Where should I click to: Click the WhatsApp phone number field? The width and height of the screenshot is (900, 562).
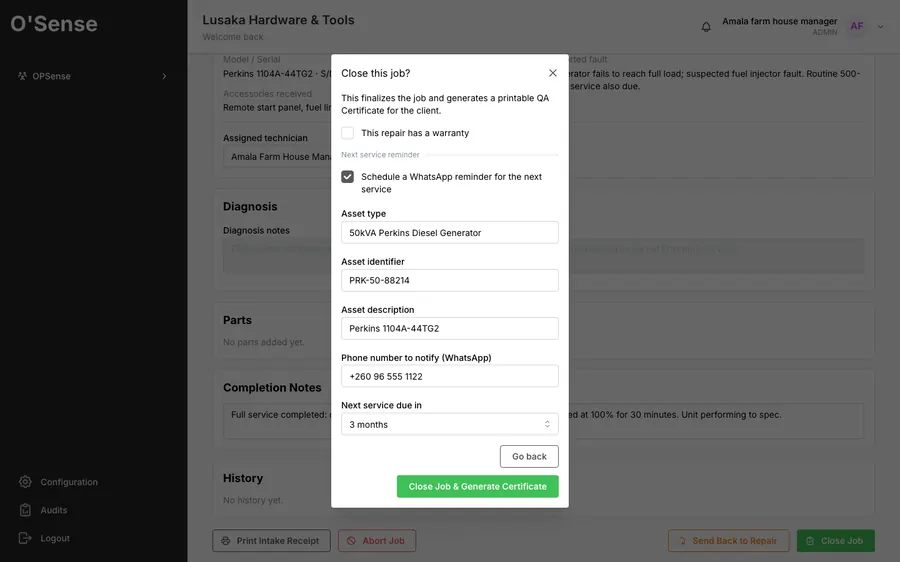click(x=449, y=376)
